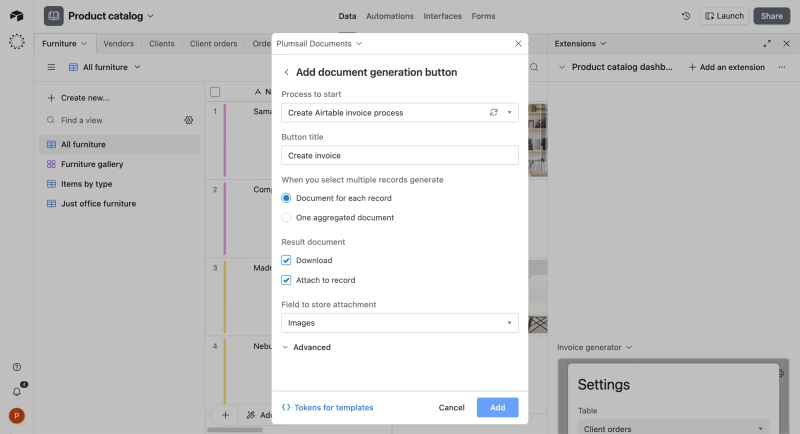Close the Plumsail Documents dialog
This screenshot has width=800, height=434.
518,43
